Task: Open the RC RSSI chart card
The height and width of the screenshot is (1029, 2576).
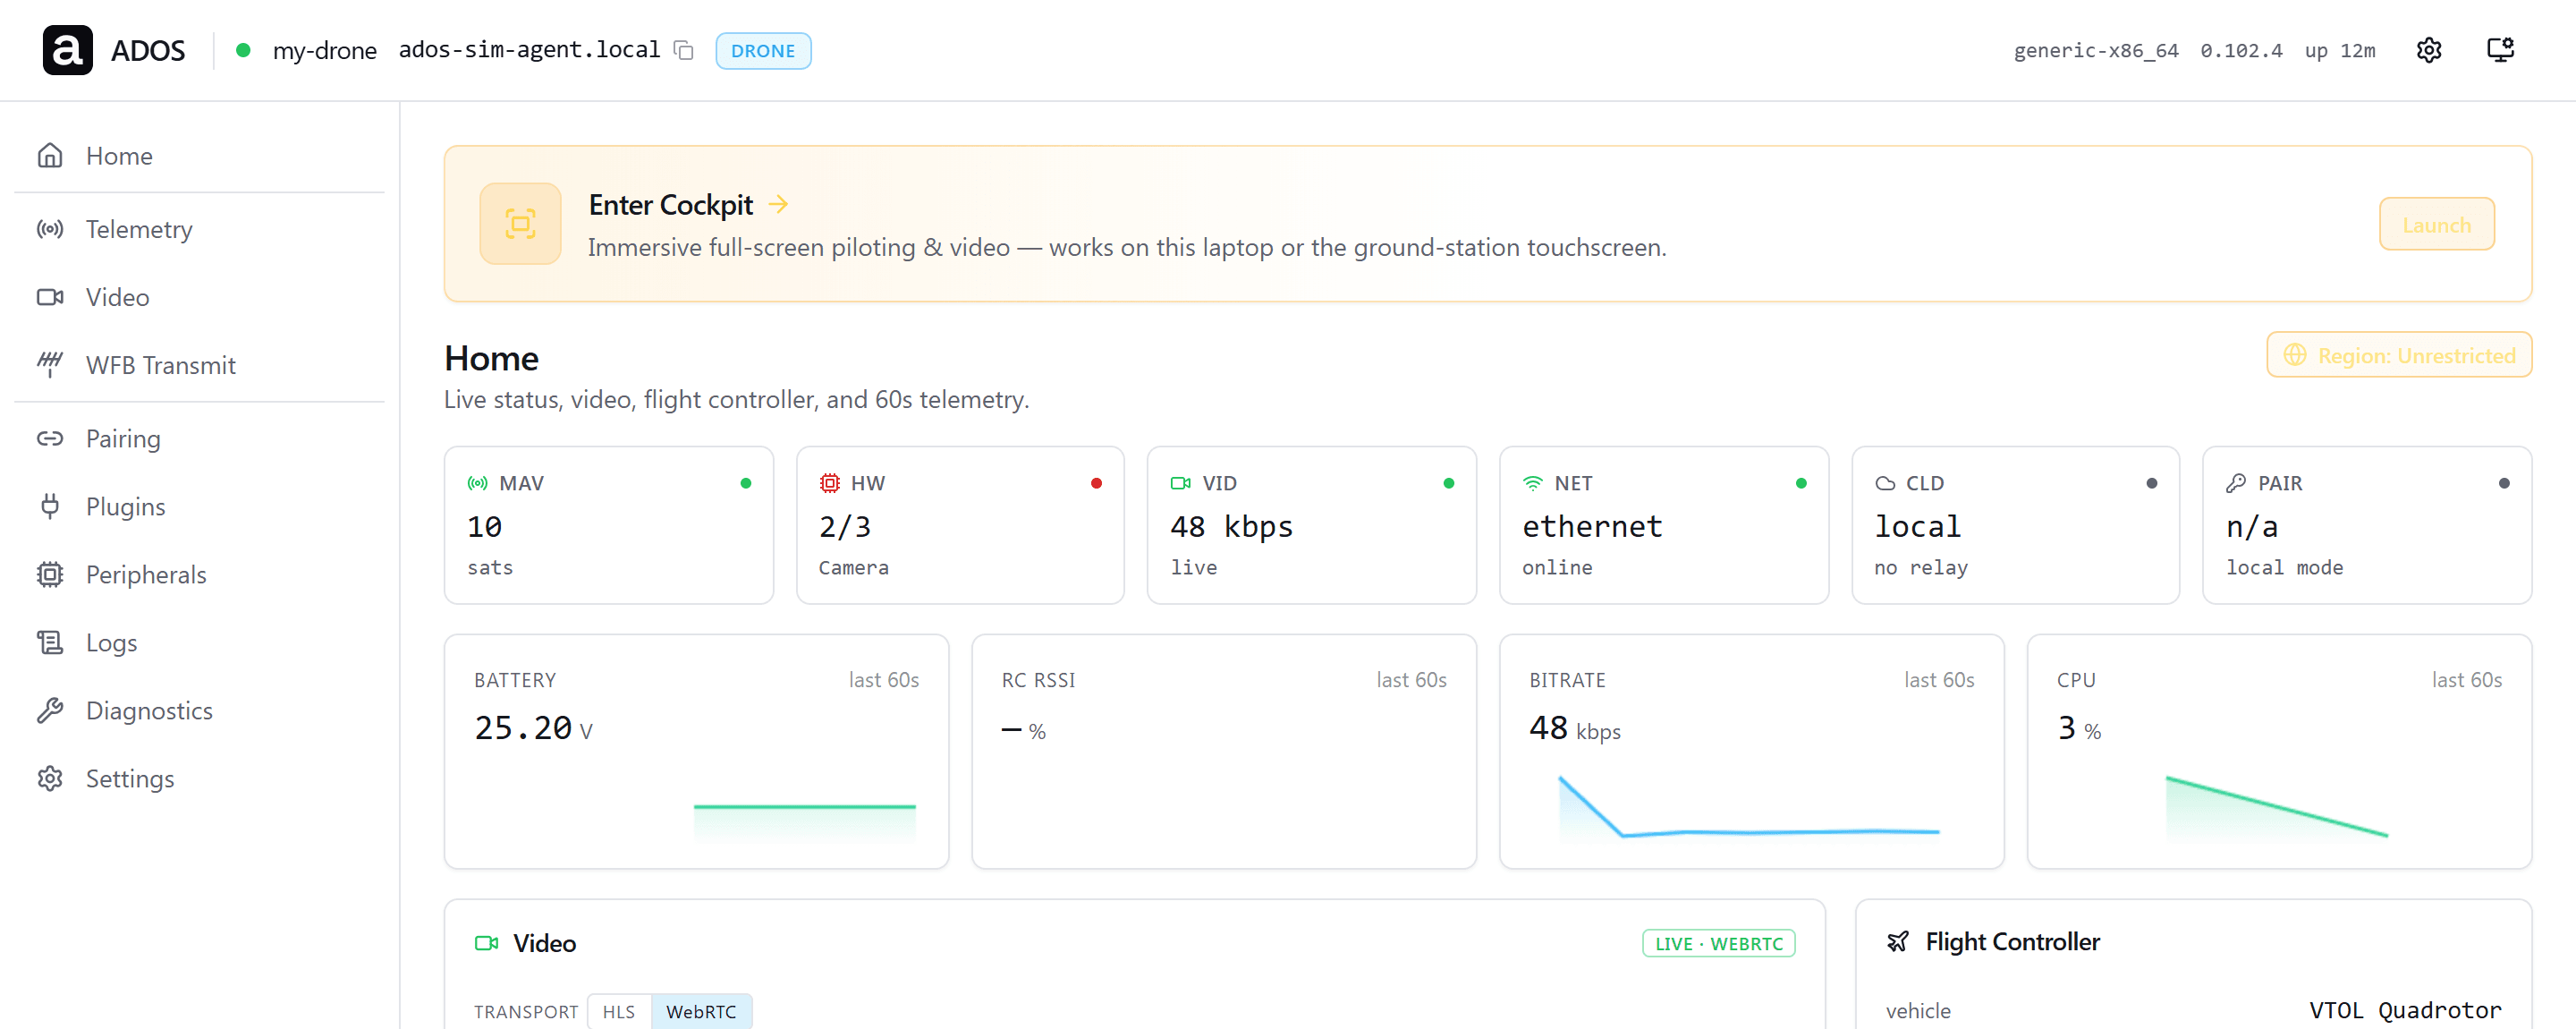Action: tap(1224, 751)
